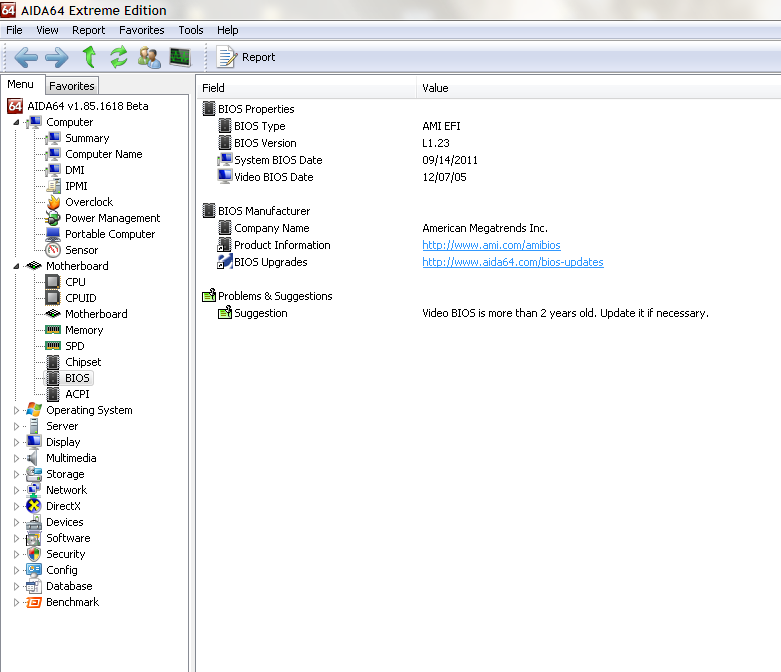This screenshot has height=672, width=781.
Task: Select the BIOS Type row
Action: pos(489,126)
